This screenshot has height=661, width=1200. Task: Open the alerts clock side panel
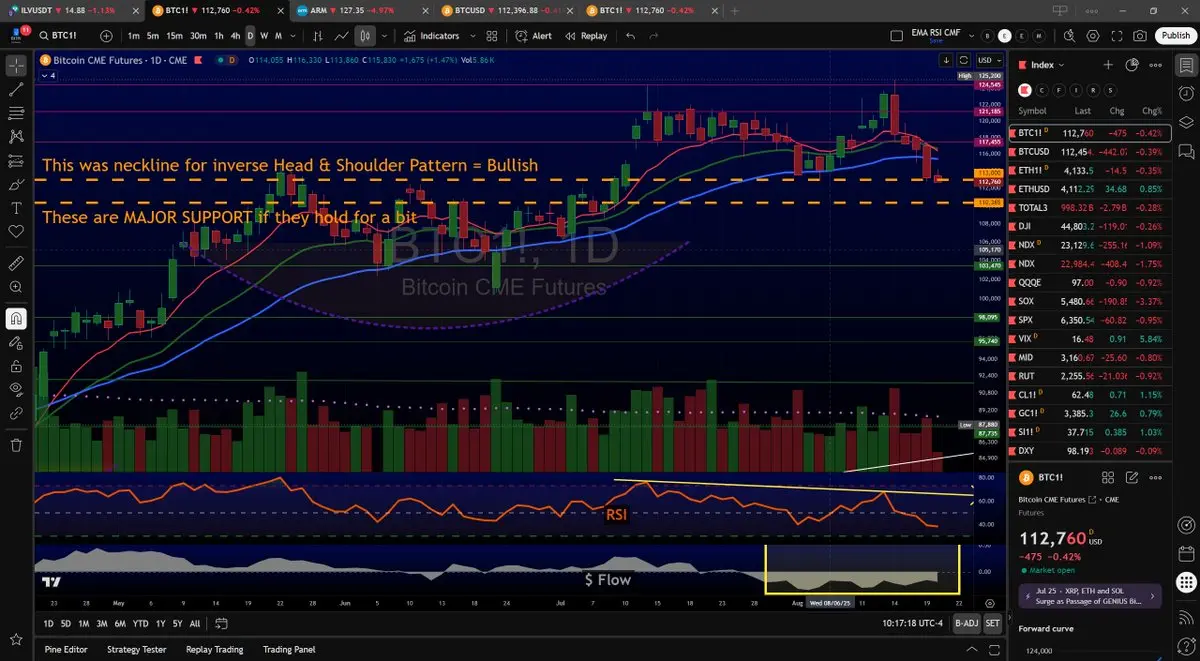pyautogui.click(x=1185, y=92)
